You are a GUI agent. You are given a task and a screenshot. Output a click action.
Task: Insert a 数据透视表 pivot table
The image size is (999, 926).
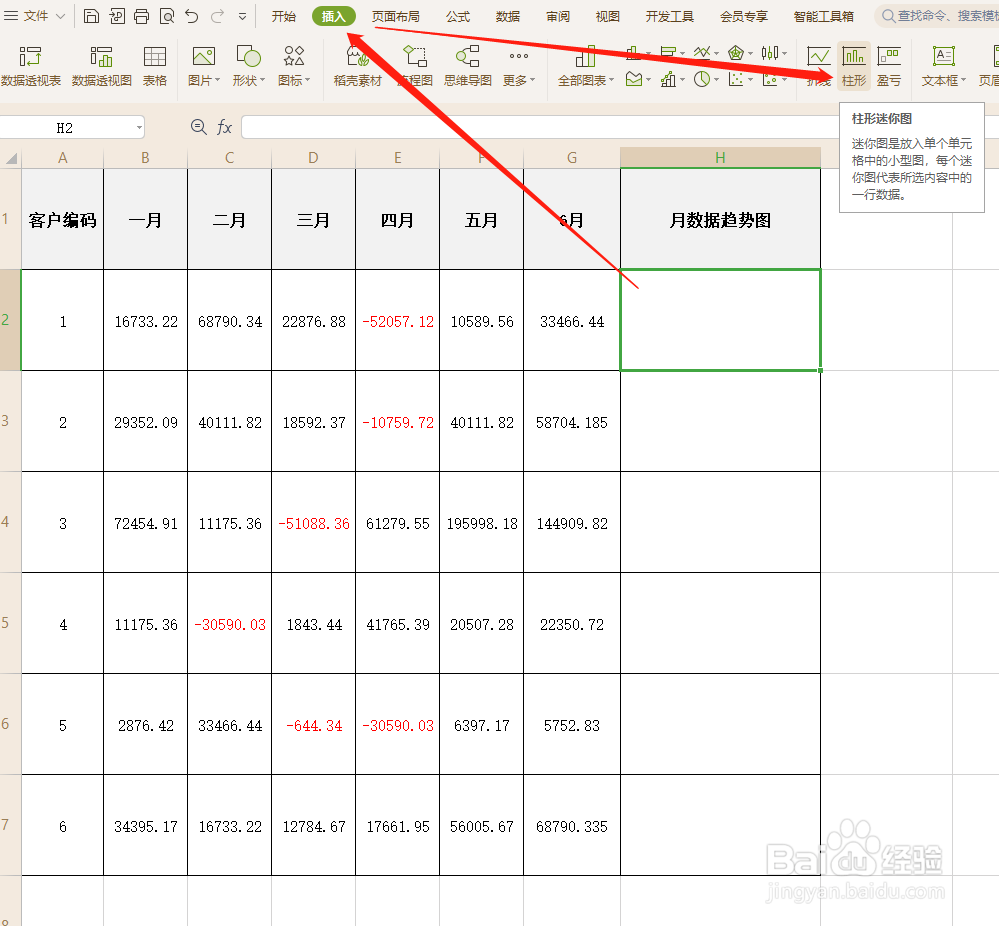coord(31,66)
